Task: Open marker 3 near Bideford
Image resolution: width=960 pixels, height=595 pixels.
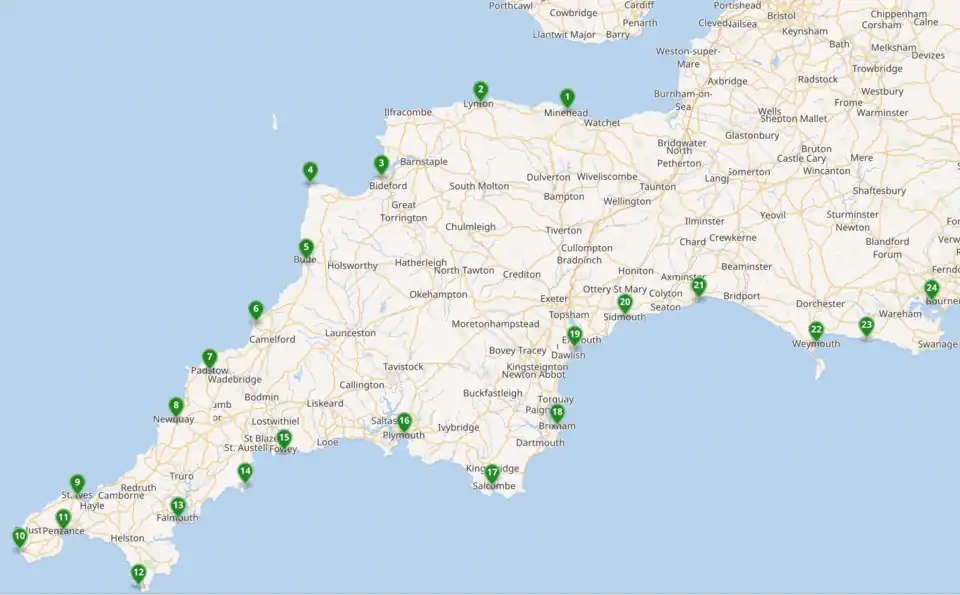Action: (x=381, y=164)
